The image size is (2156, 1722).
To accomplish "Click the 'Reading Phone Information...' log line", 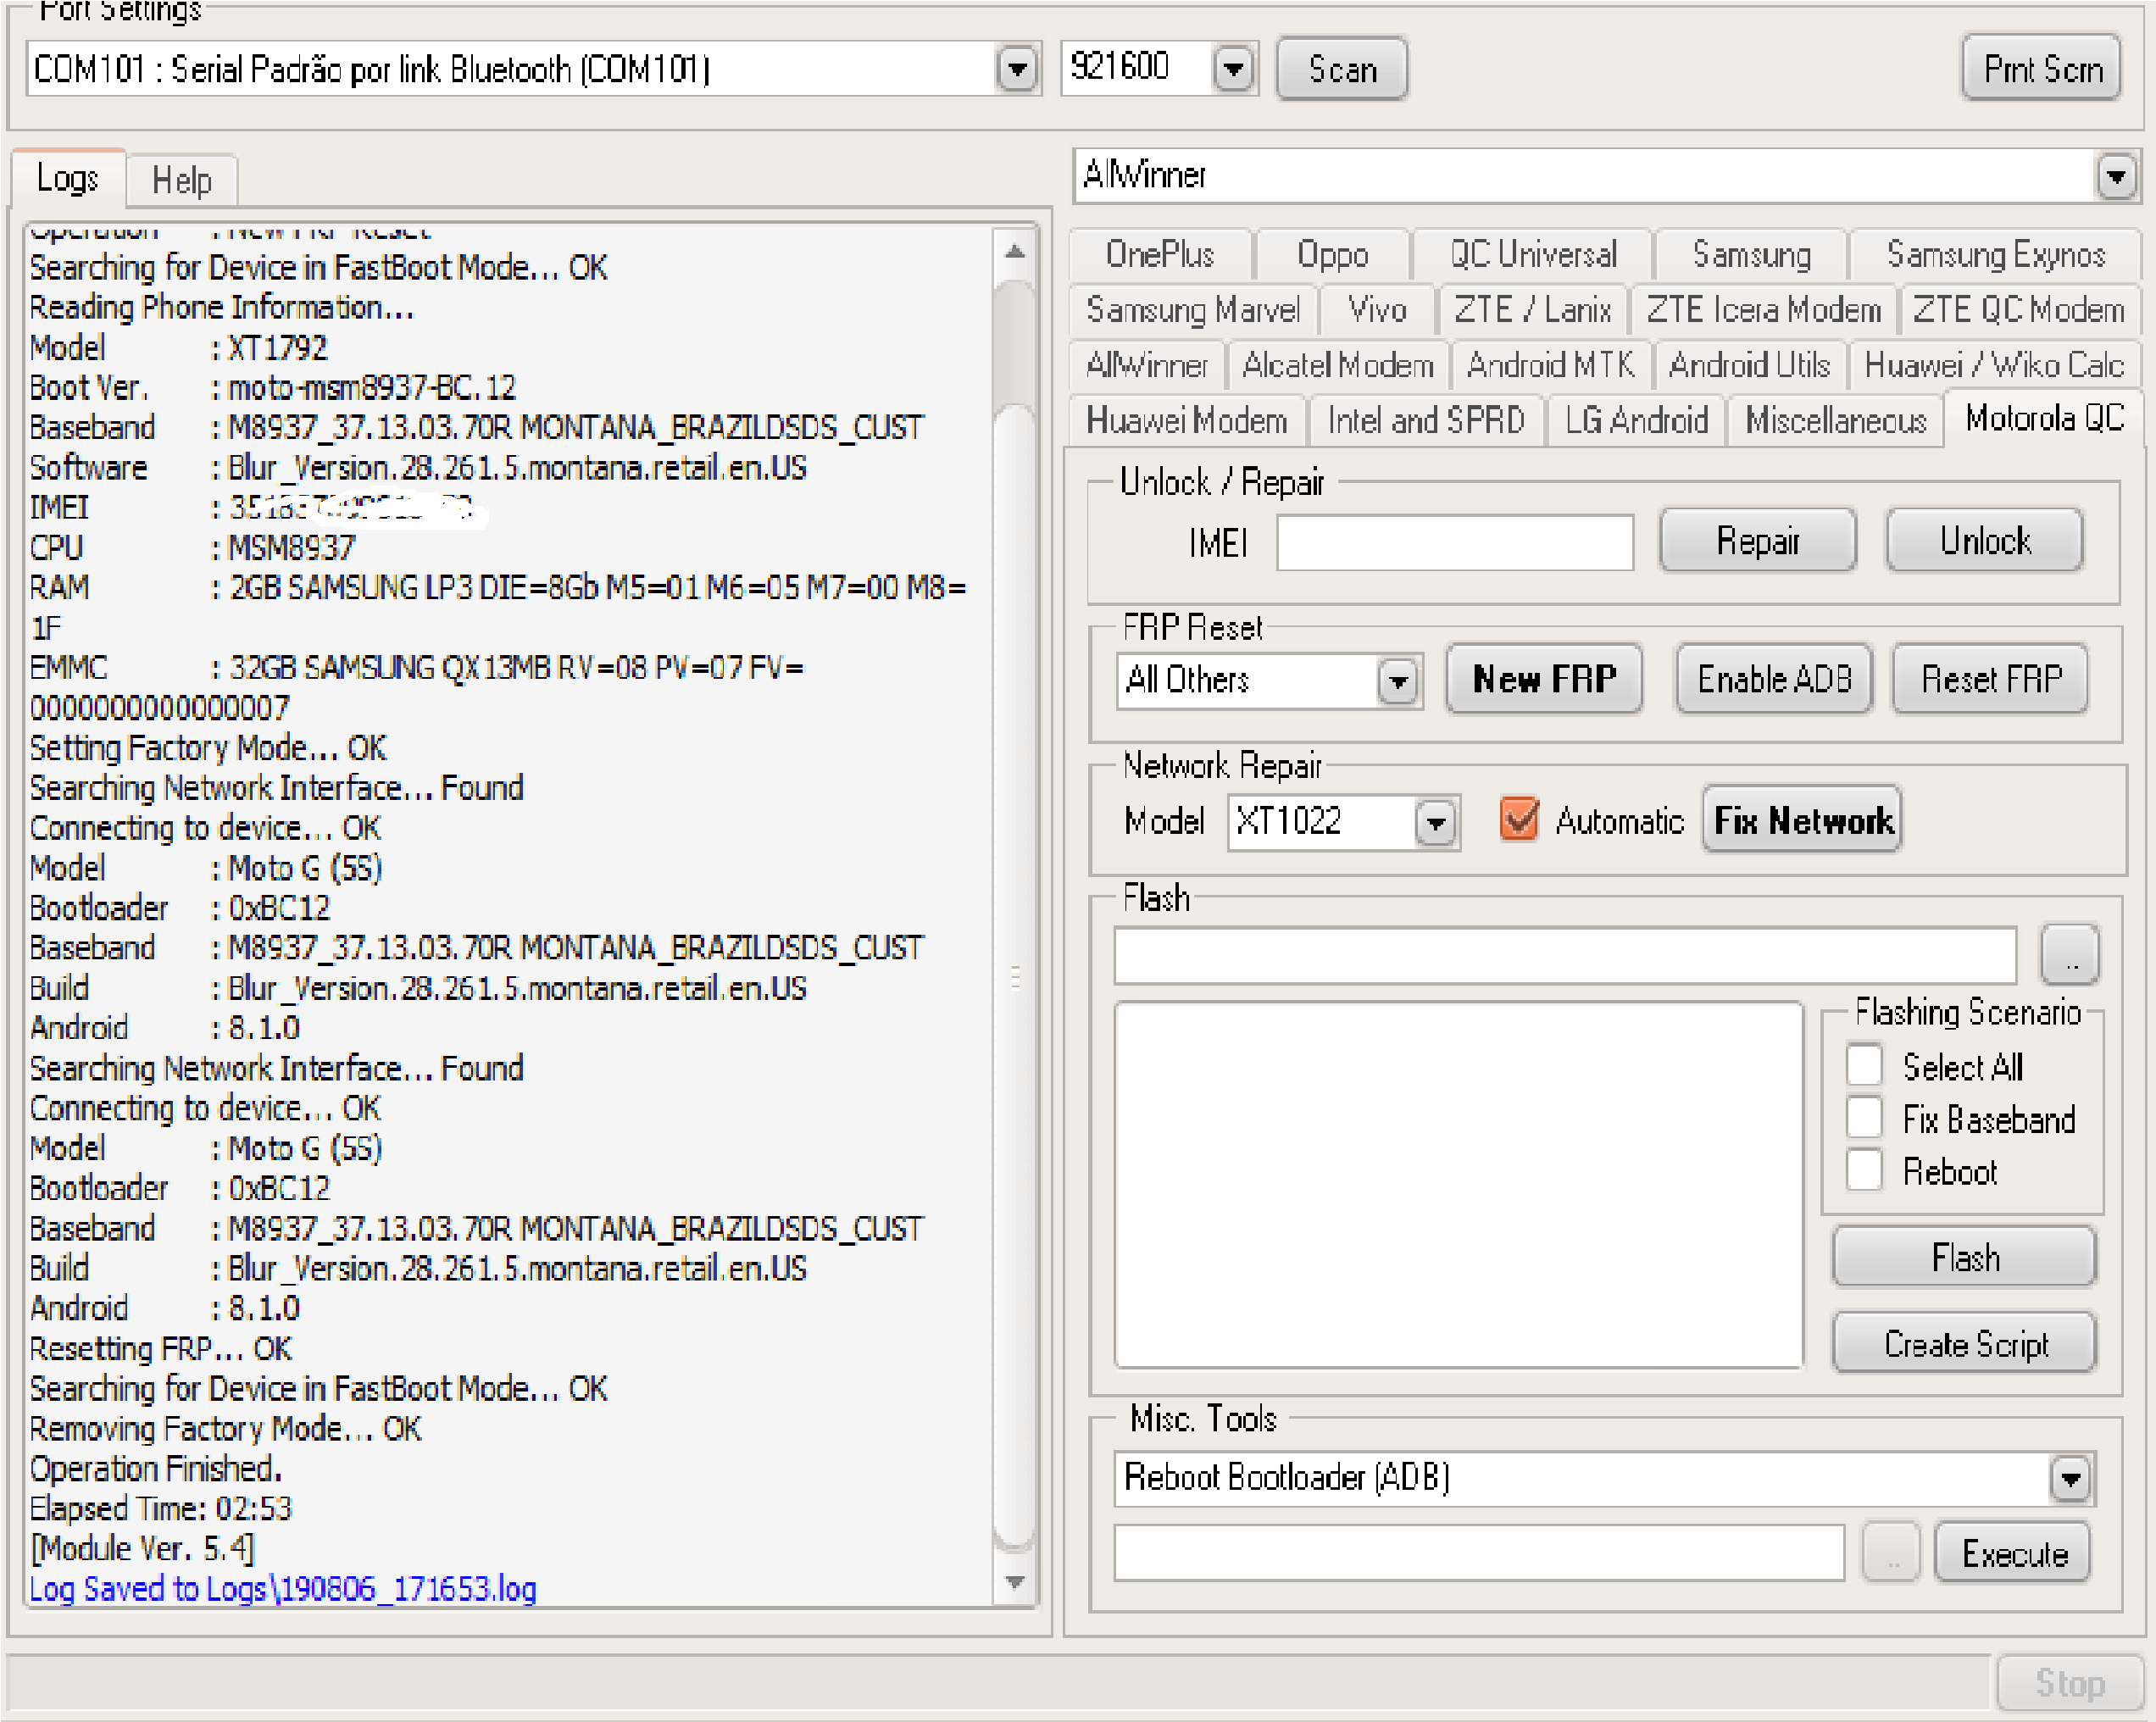I will (x=221, y=307).
